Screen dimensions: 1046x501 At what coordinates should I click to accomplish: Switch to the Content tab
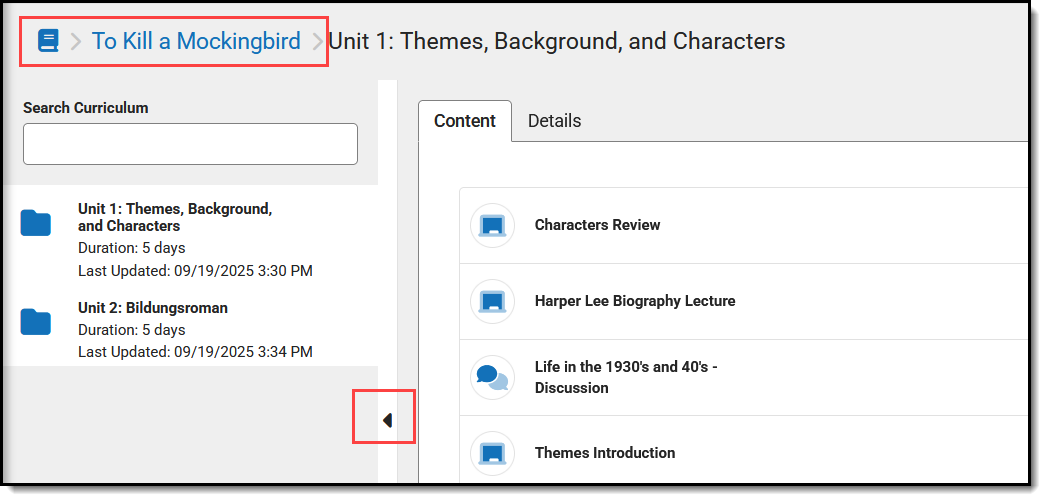(465, 121)
